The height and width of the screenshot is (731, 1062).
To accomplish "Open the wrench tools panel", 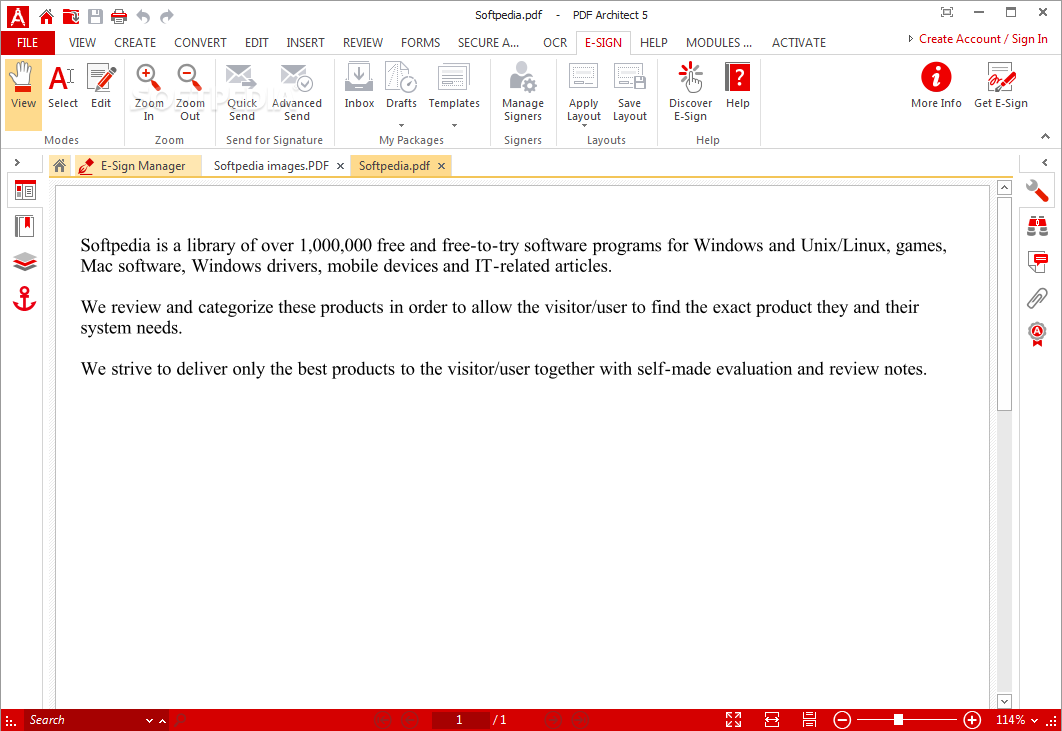I will point(1037,191).
